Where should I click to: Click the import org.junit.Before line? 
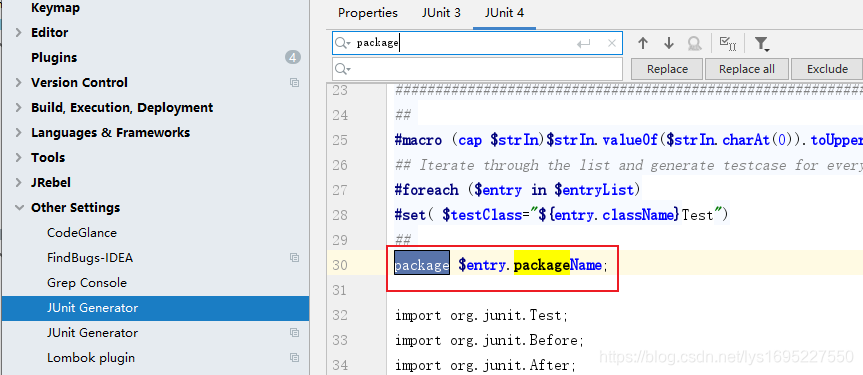coord(489,340)
